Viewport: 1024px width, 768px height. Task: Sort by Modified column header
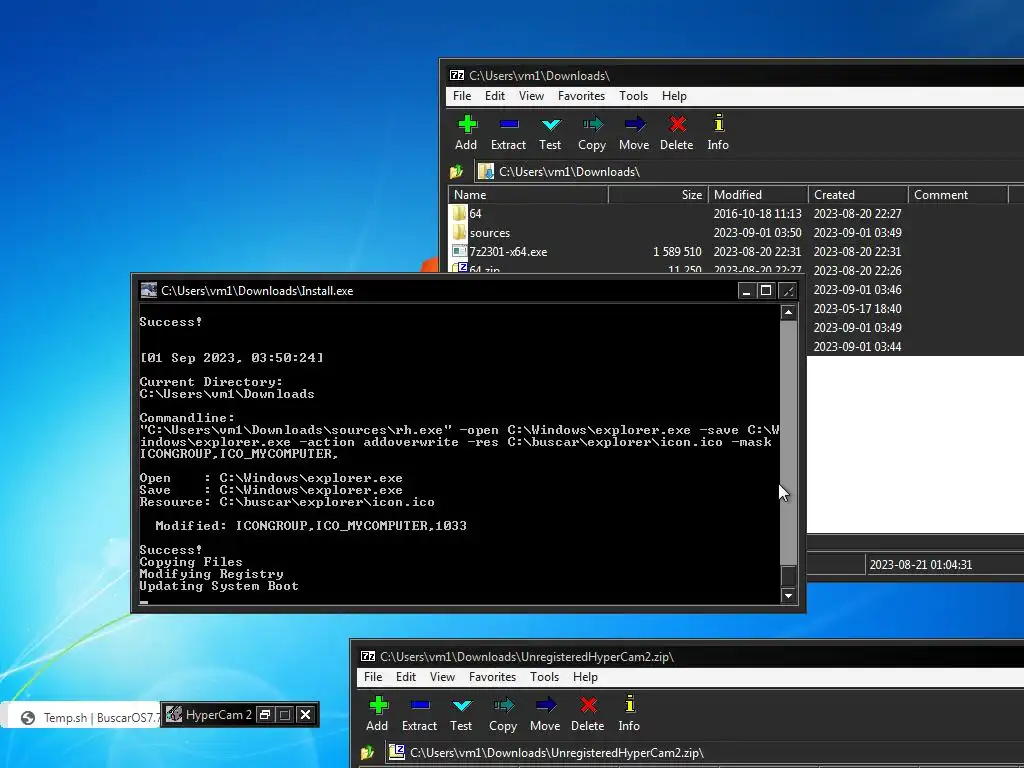pyautogui.click(x=758, y=195)
